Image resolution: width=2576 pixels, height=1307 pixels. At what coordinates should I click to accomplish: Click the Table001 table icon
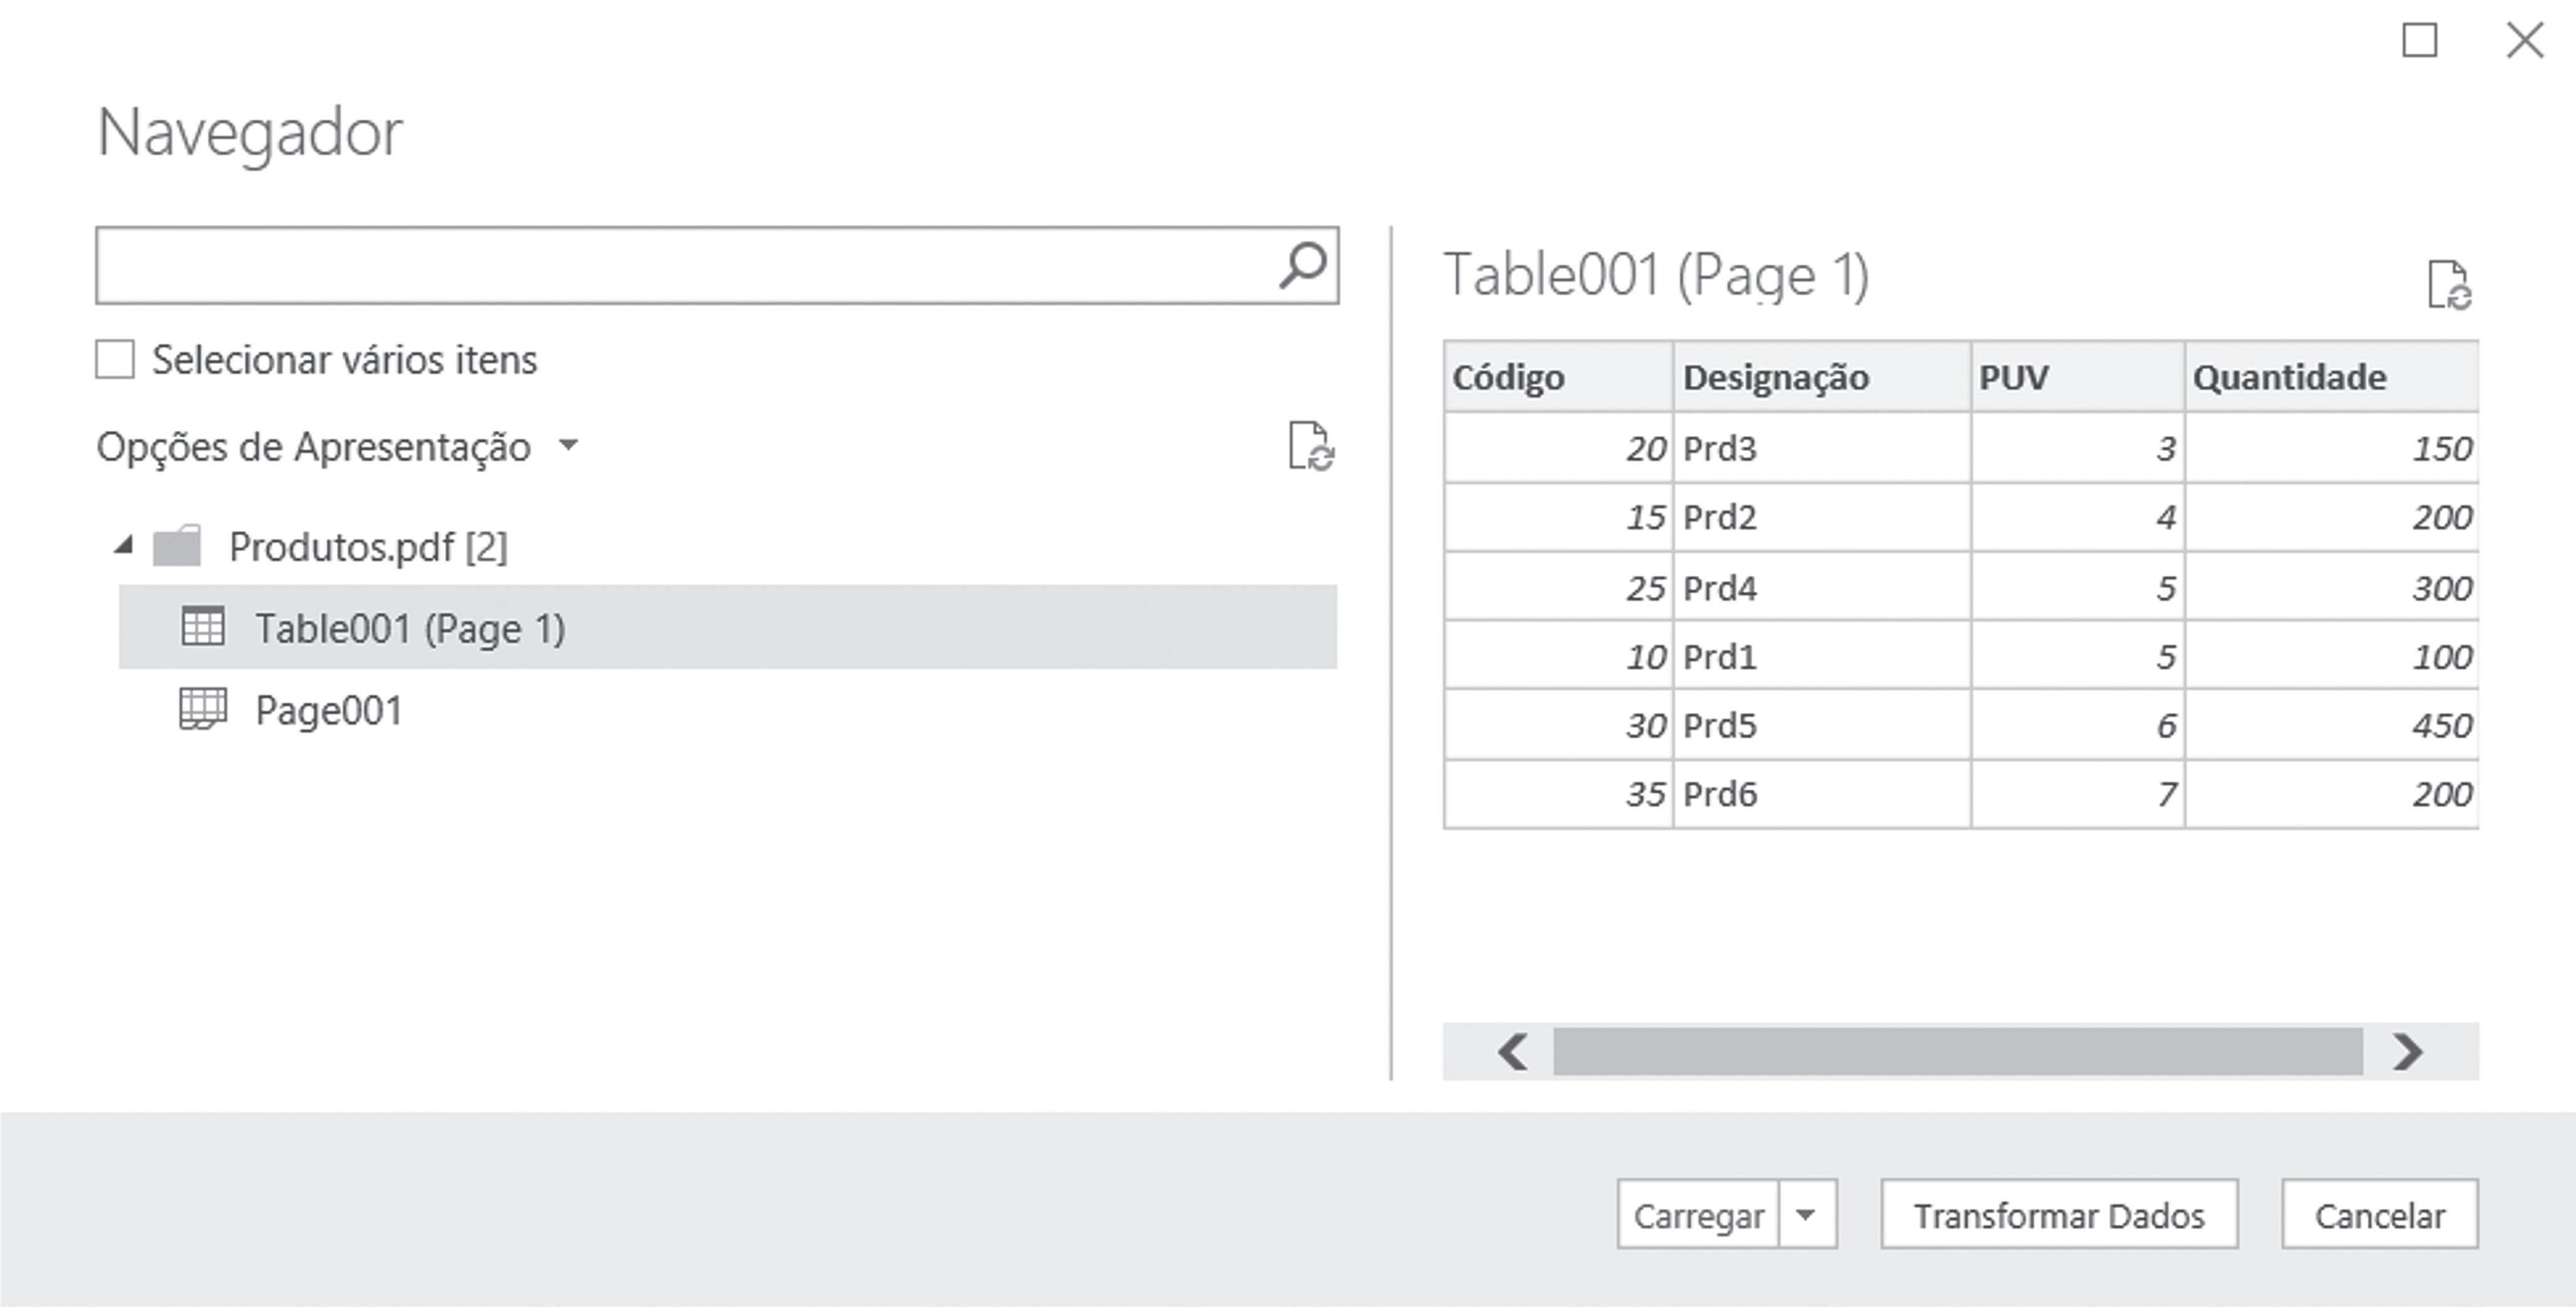click(x=203, y=627)
